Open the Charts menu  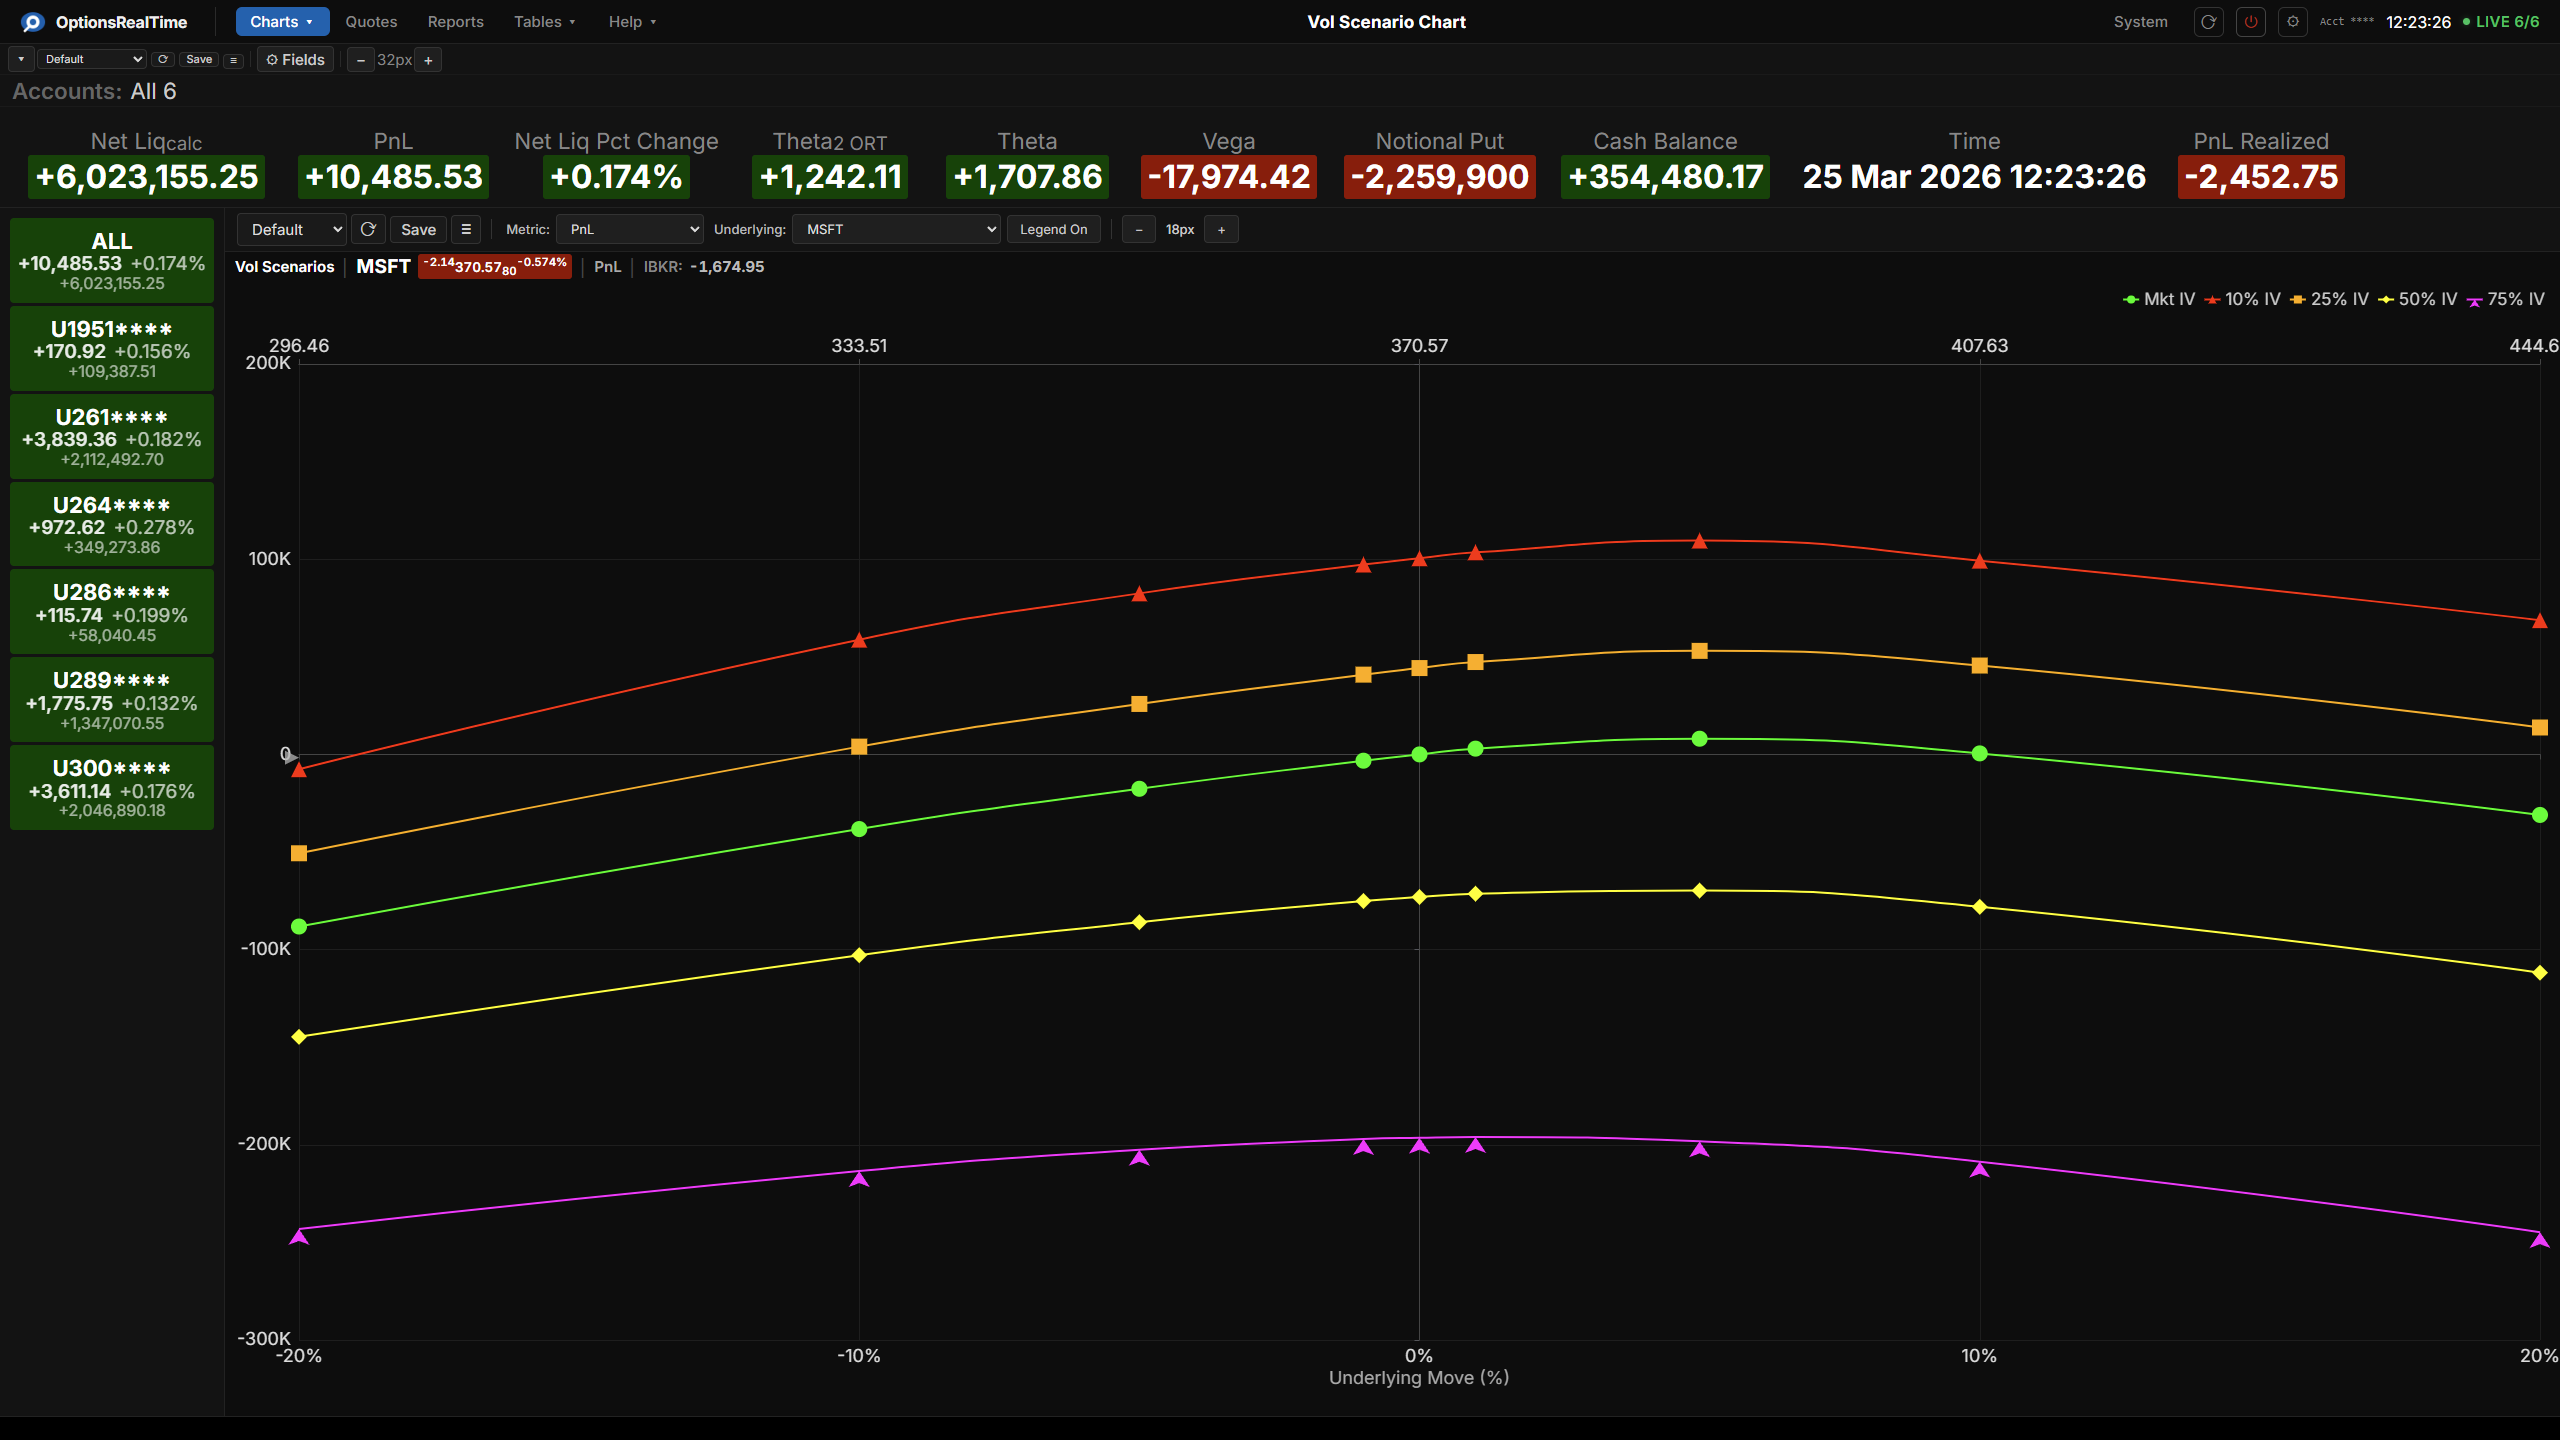point(282,22)
